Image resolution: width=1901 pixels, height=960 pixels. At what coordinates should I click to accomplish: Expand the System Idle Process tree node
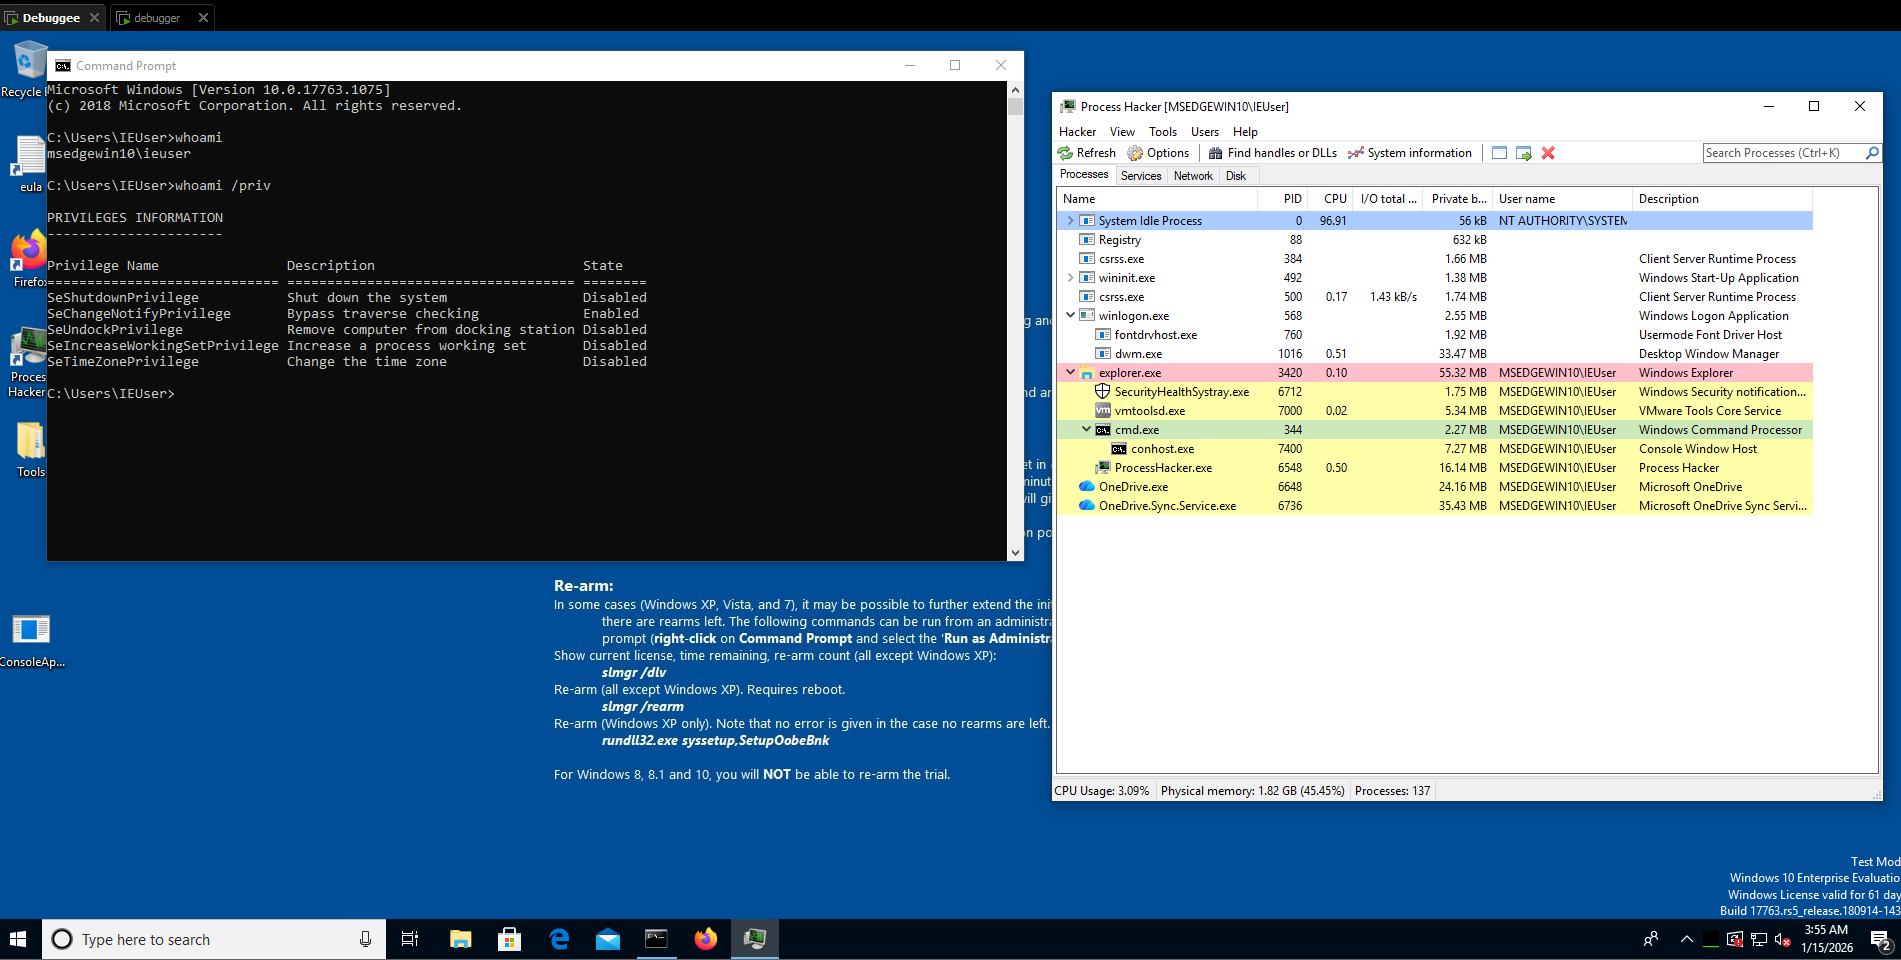pos(1070,221)
